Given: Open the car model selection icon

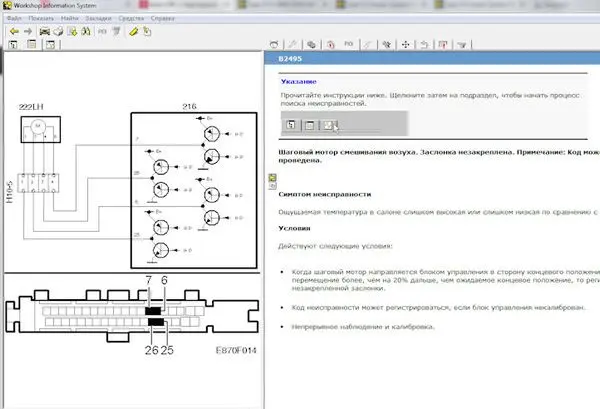Looking at the screenshot, I should click(44, 31).
